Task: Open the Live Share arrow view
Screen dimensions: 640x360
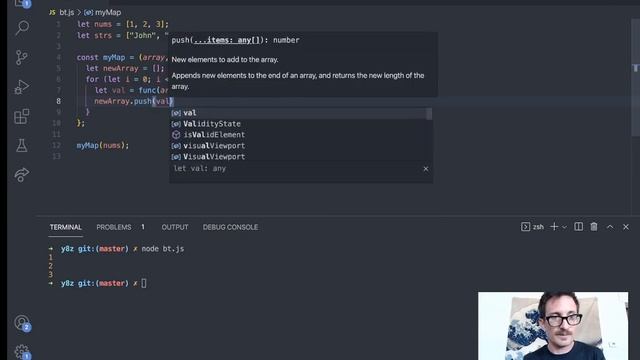Action: (22, 175)
